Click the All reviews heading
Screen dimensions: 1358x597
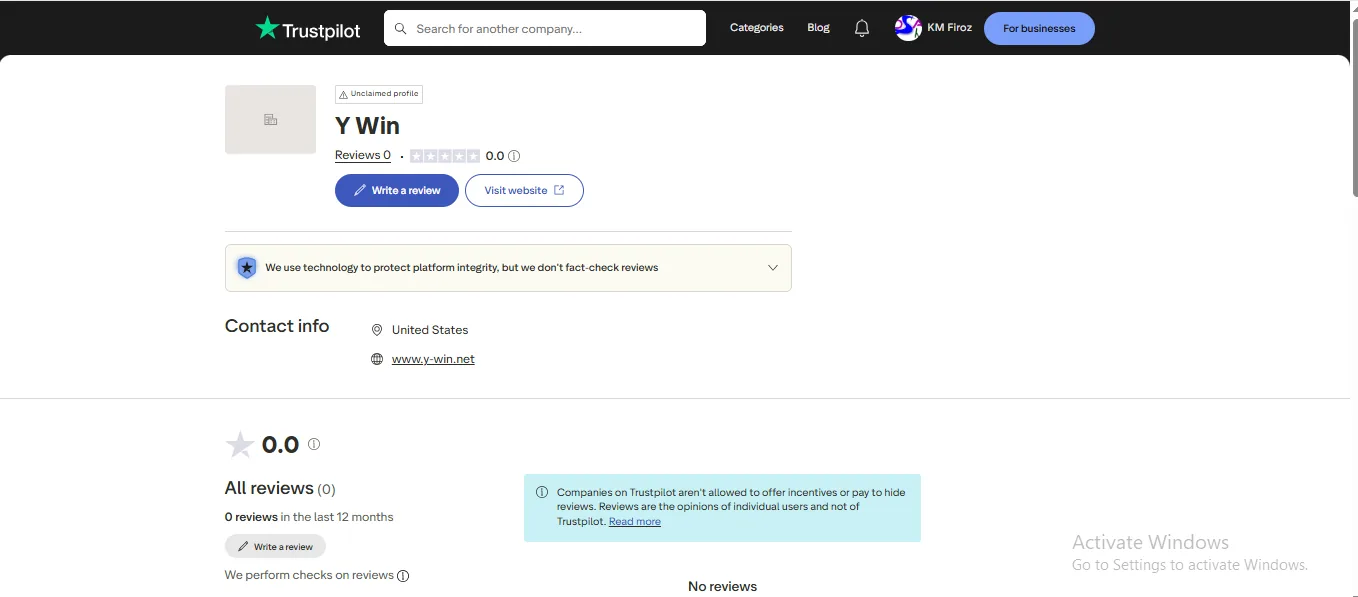(x=270, y=488)
